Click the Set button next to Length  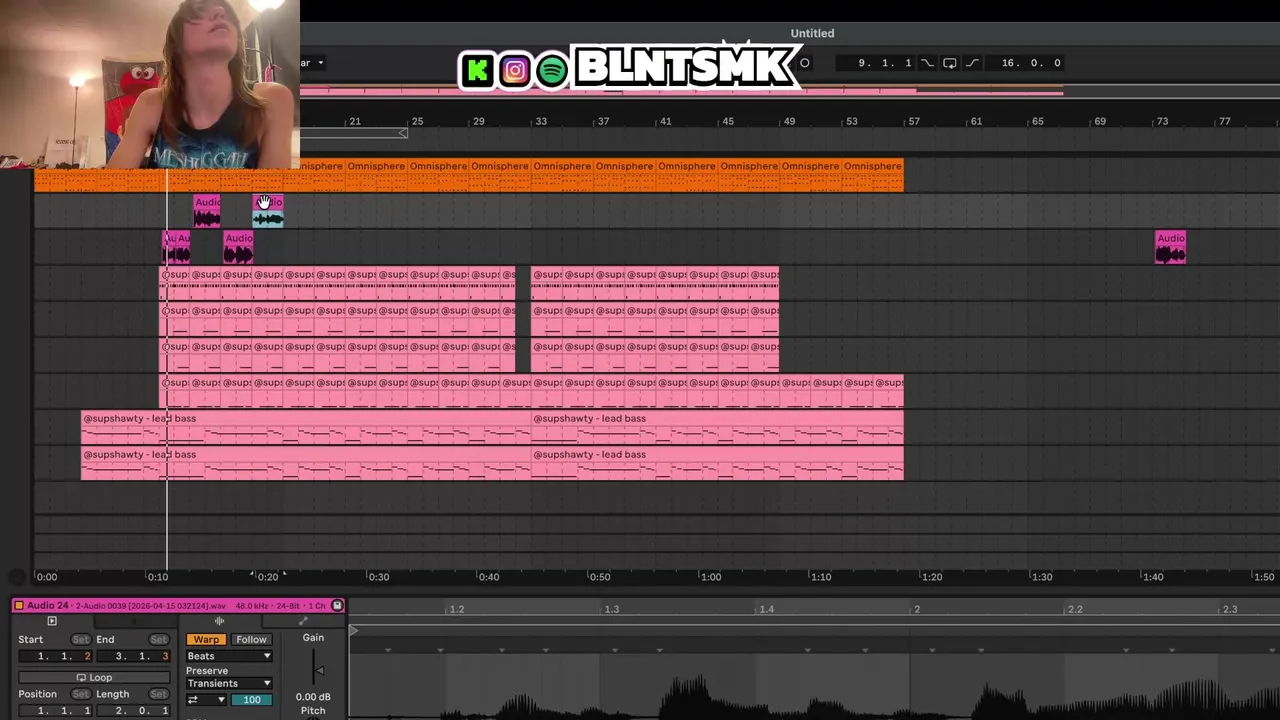click(x=158, y=694)
